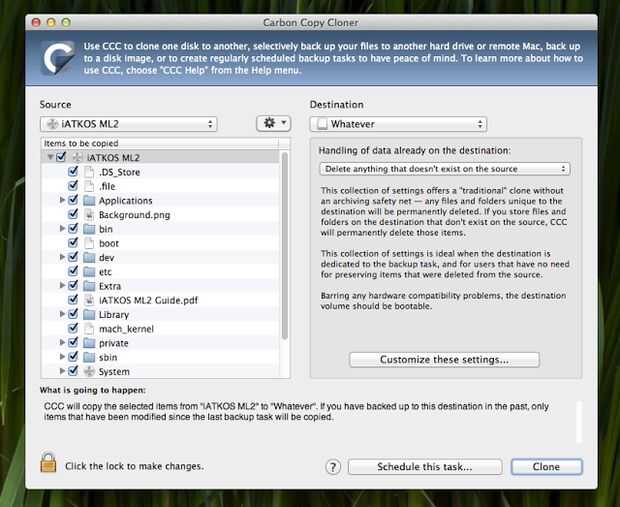Click the Library folder icon

(89, 314)
